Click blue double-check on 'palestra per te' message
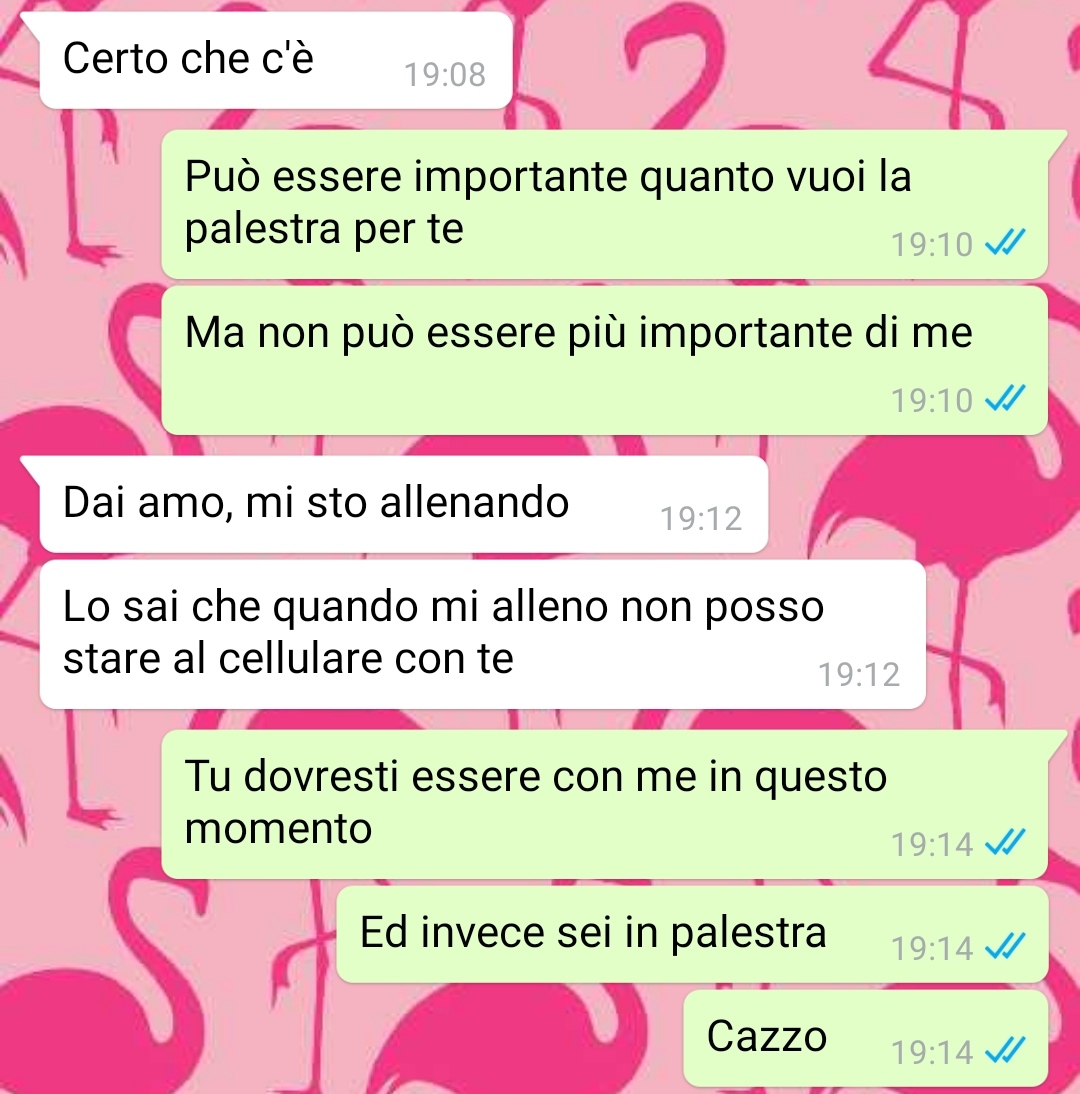 (x=1005, y=242)
